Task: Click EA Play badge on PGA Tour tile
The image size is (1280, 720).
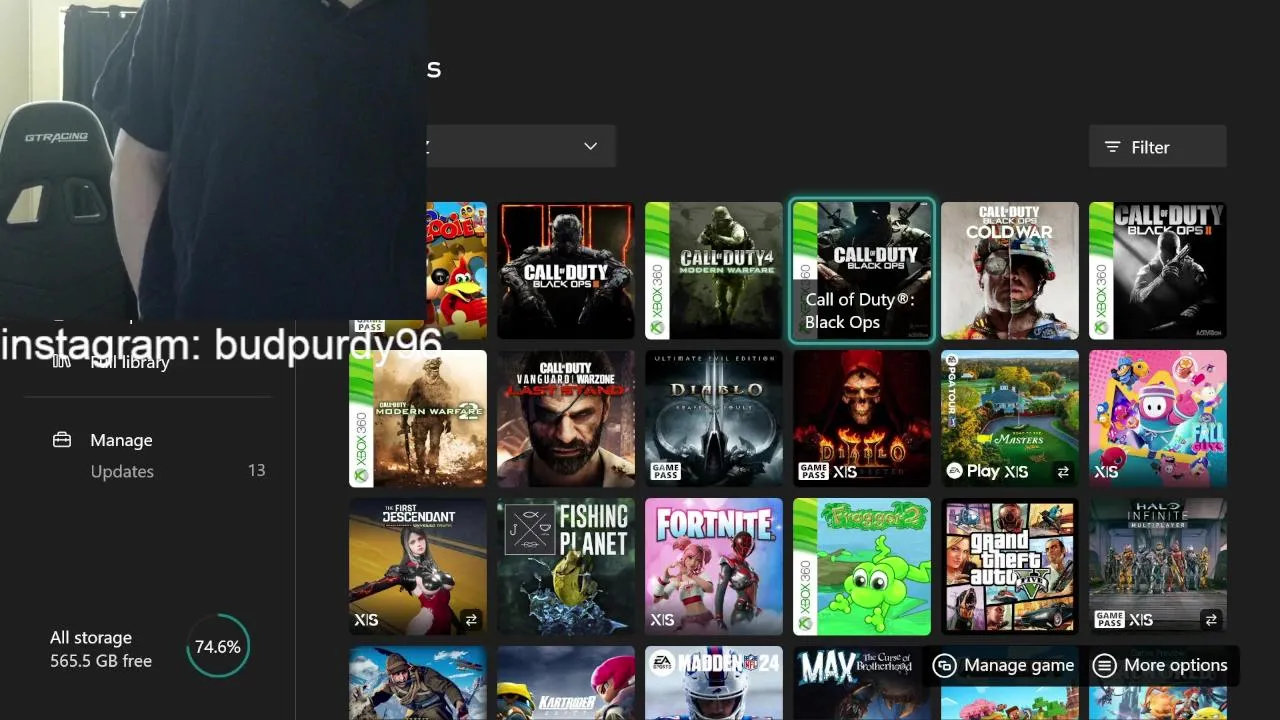Action: 974,471
